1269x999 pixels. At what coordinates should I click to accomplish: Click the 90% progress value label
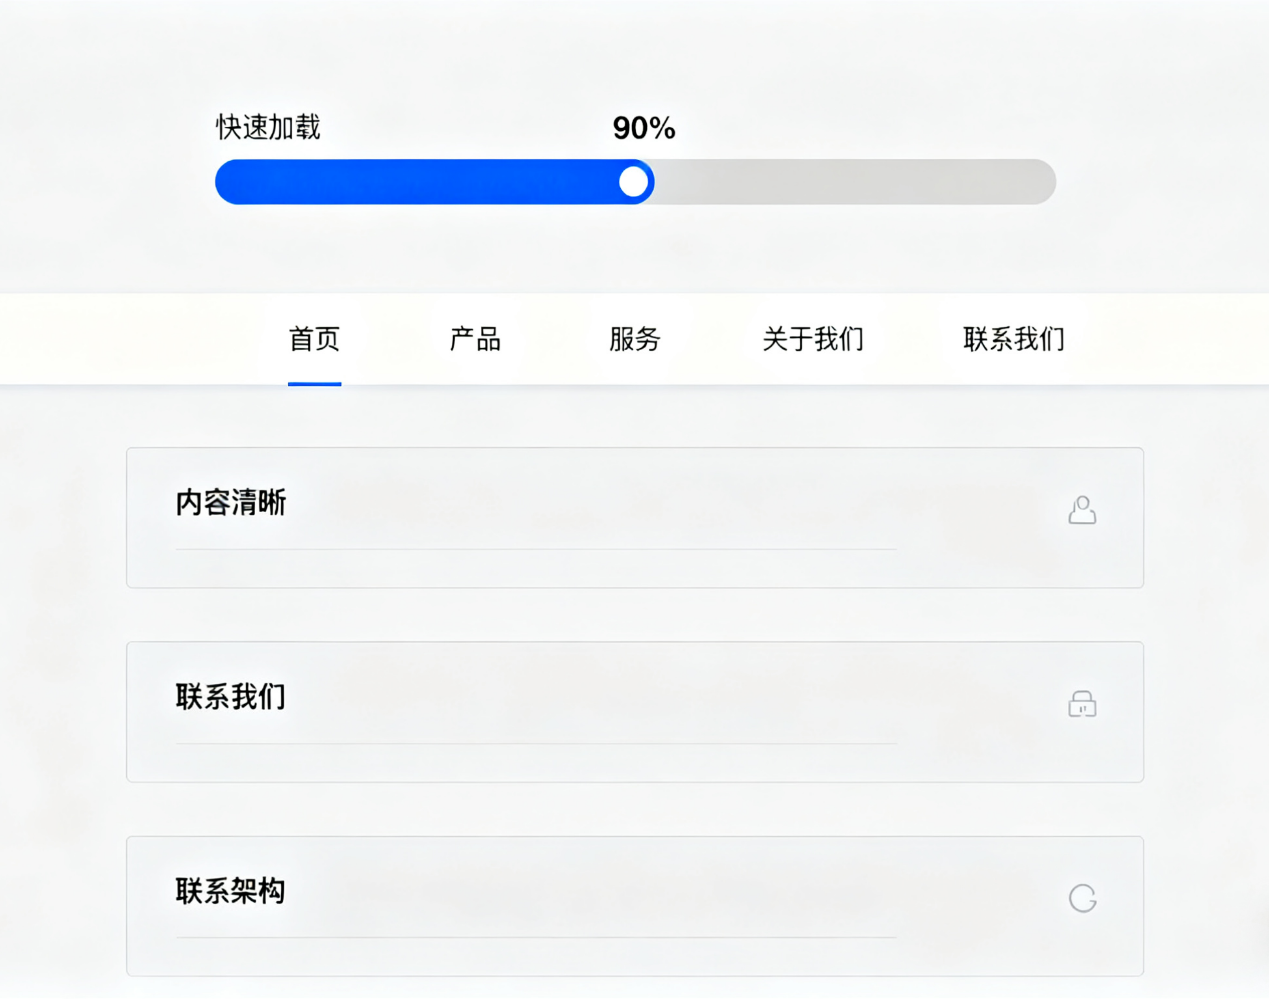[x=644, y=128]
